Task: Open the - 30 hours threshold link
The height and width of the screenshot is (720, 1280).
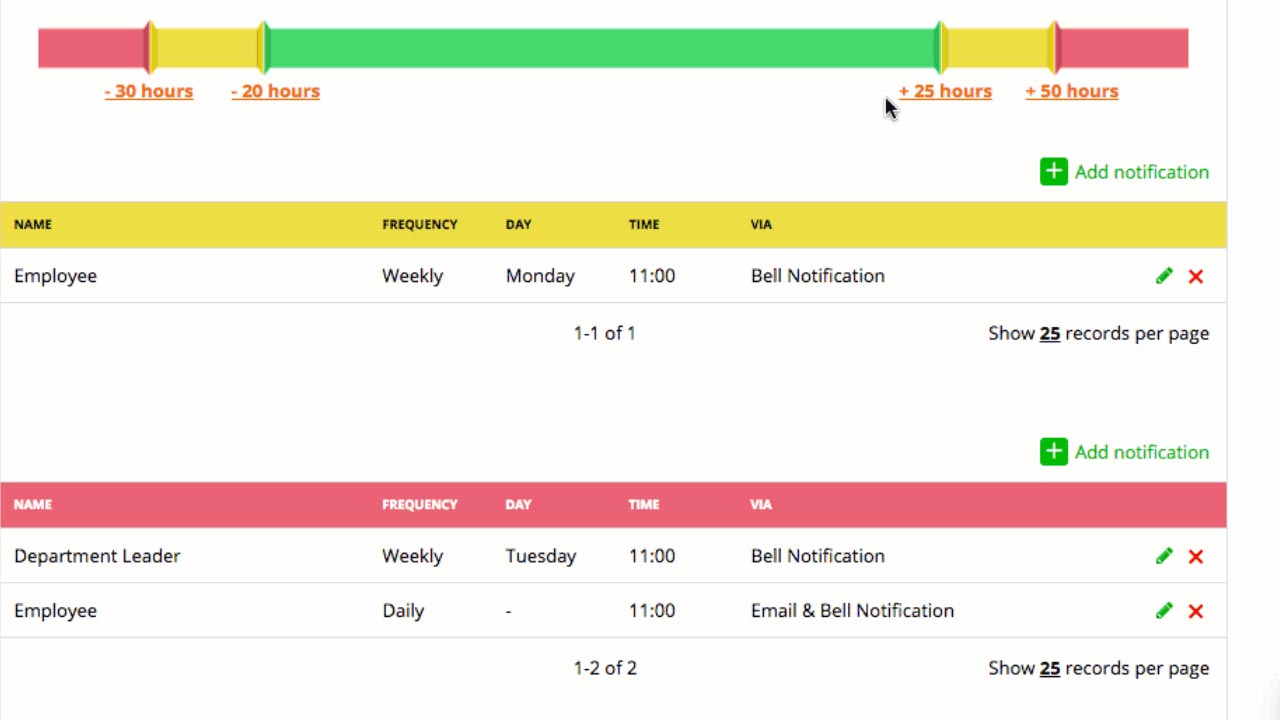Action: pos(149,91)
